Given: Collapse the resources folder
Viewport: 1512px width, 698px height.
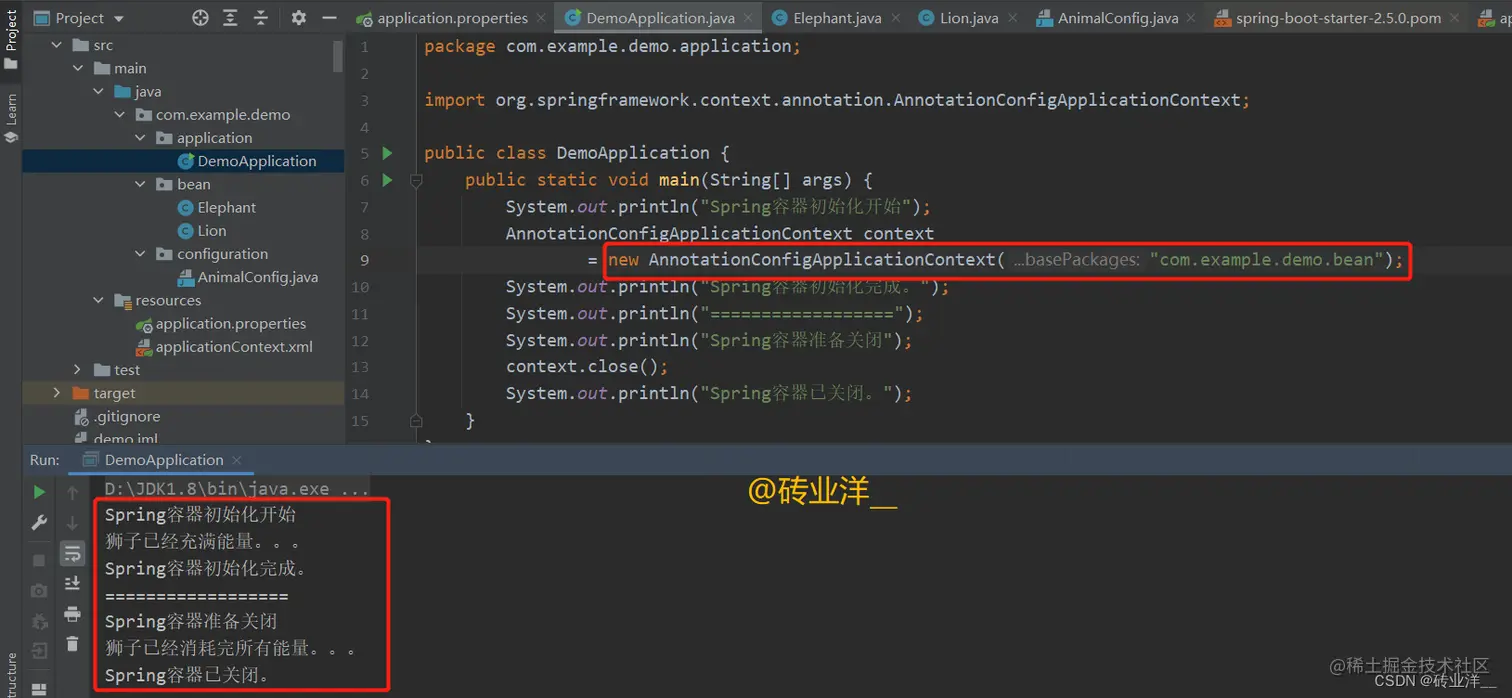Looking at the screenshot, I should click(x=98, y=300).
